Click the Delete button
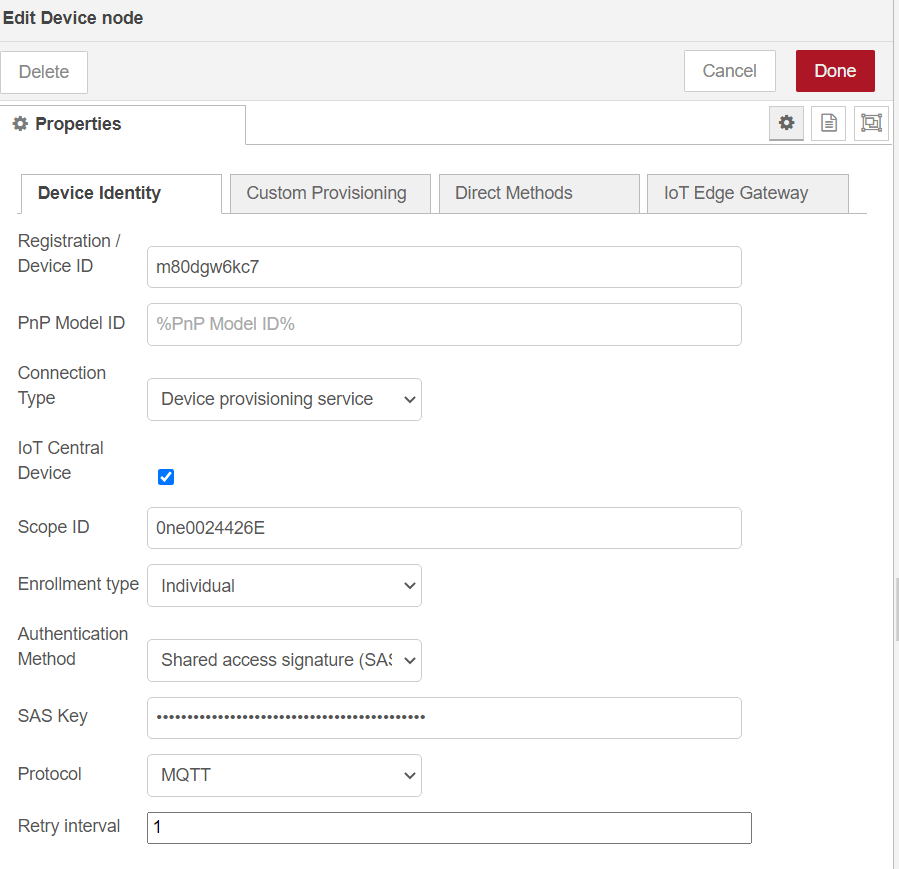This screenshot has height=869, width=899. (44, 71)
